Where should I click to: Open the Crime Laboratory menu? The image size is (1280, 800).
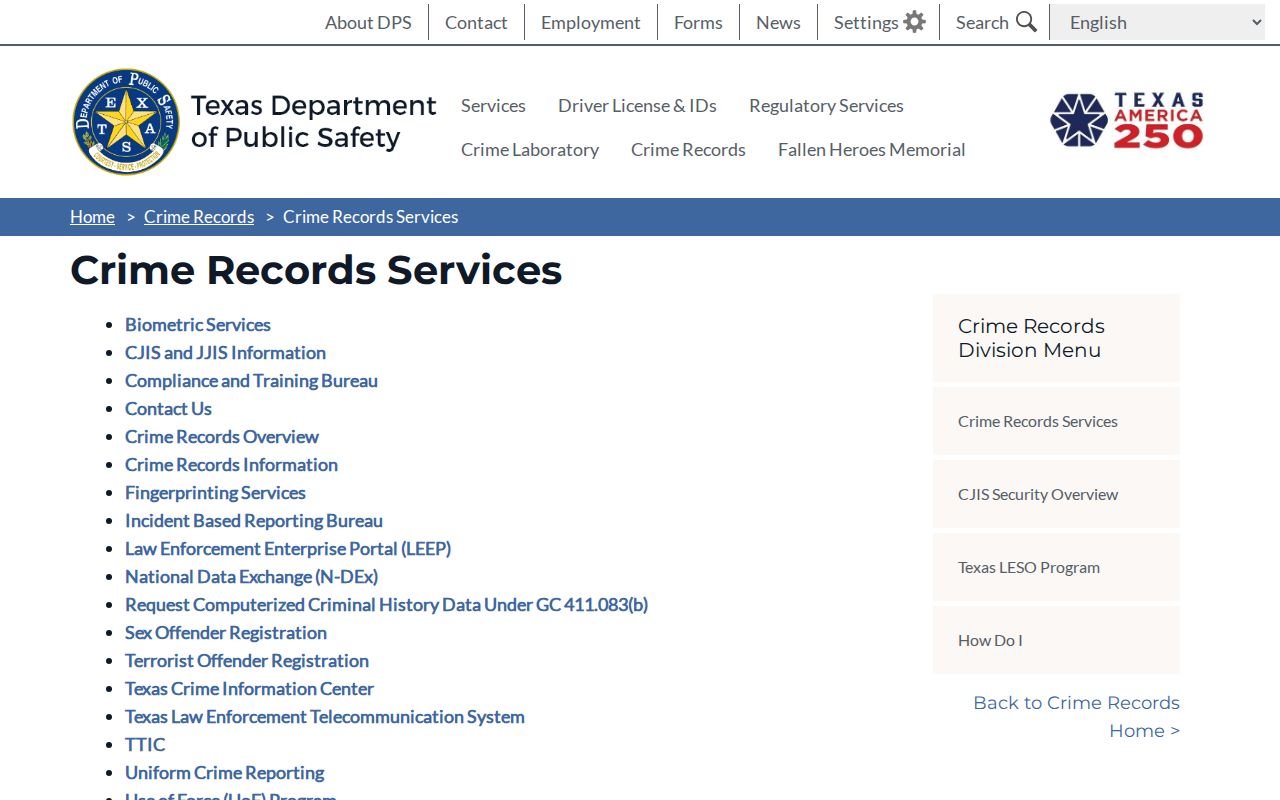point(530,149)
